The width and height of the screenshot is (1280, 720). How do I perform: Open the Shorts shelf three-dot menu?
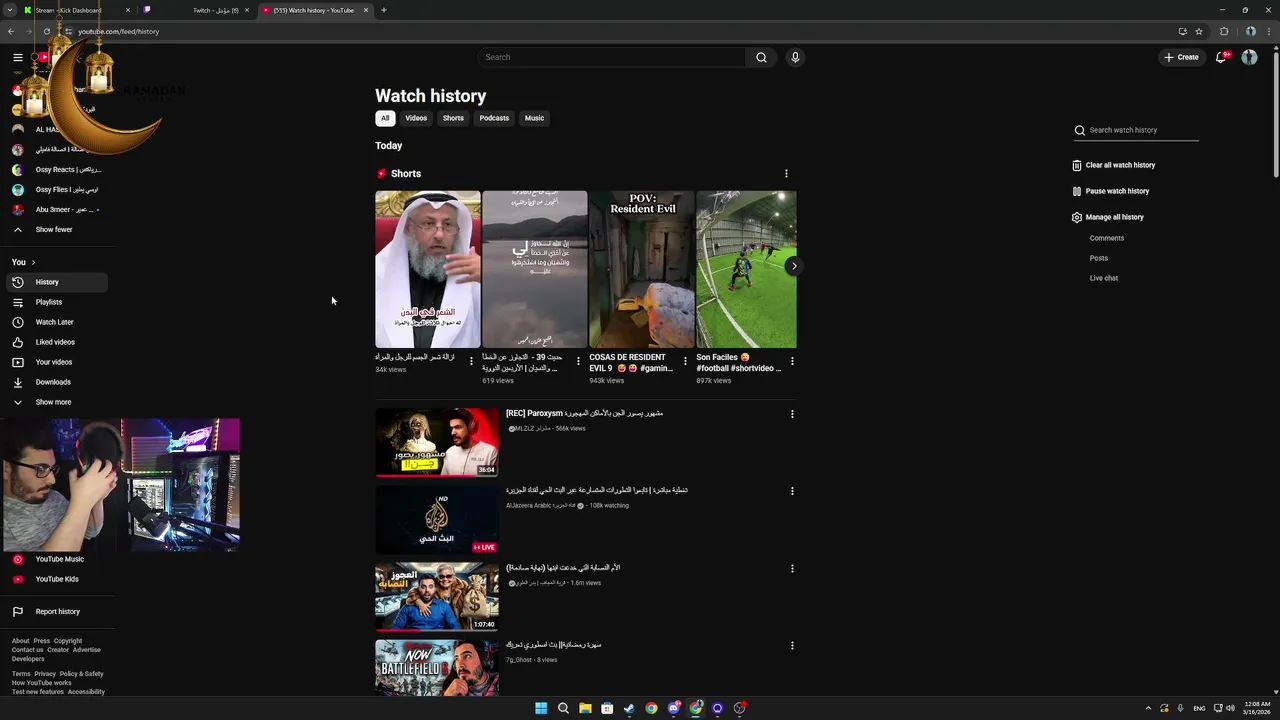(786, 174)
